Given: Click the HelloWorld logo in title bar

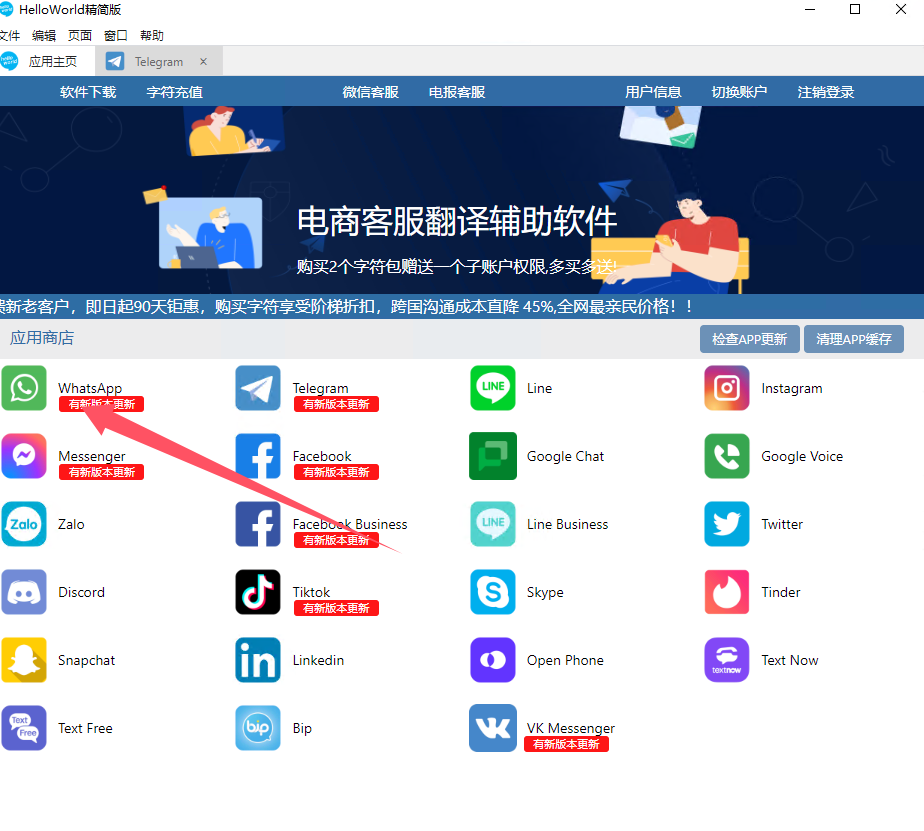Looking at the screenshot, I should pos(6,8).
